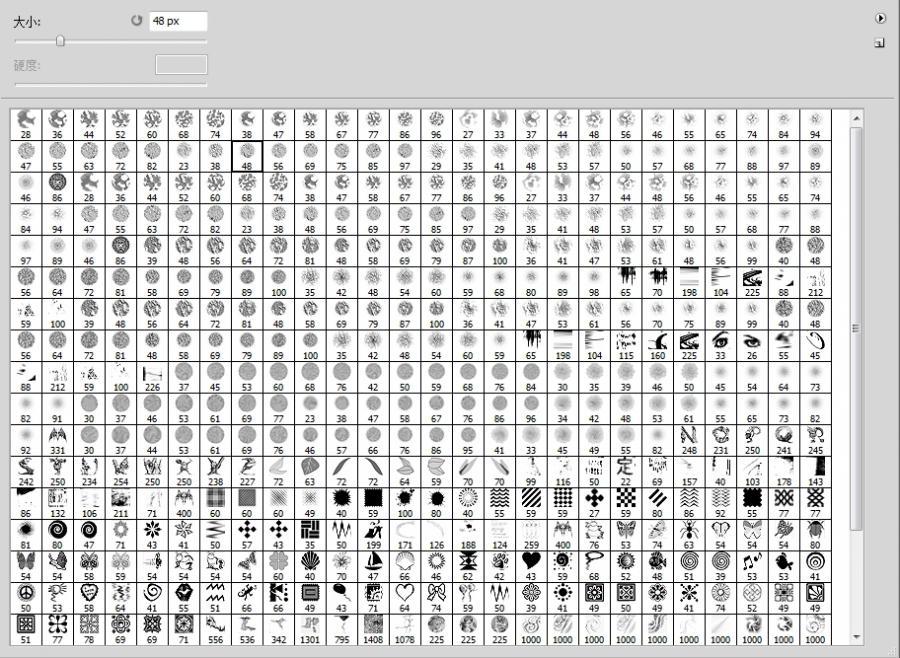Select the brush preset labeled 160
The image size is (900, 658).
tap(657, 346)
